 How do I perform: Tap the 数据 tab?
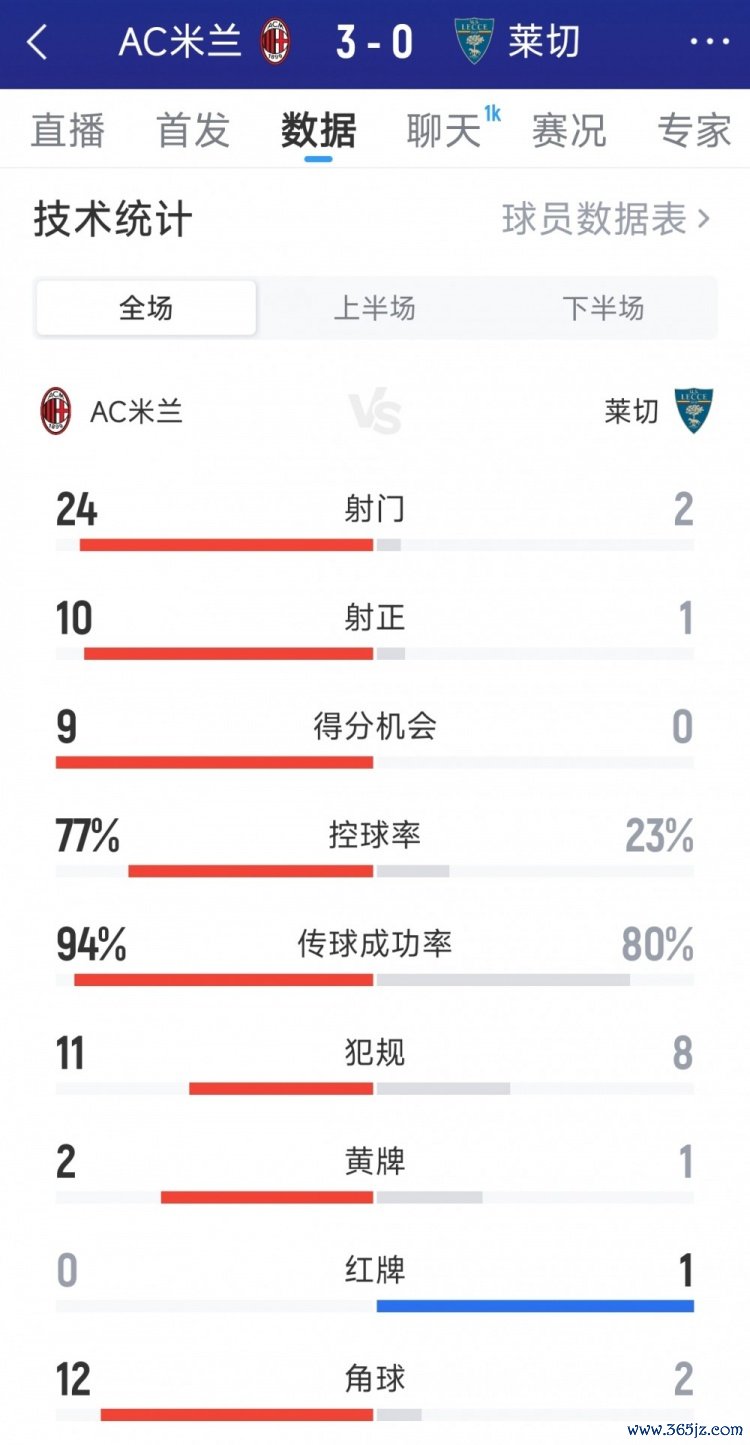318,131
